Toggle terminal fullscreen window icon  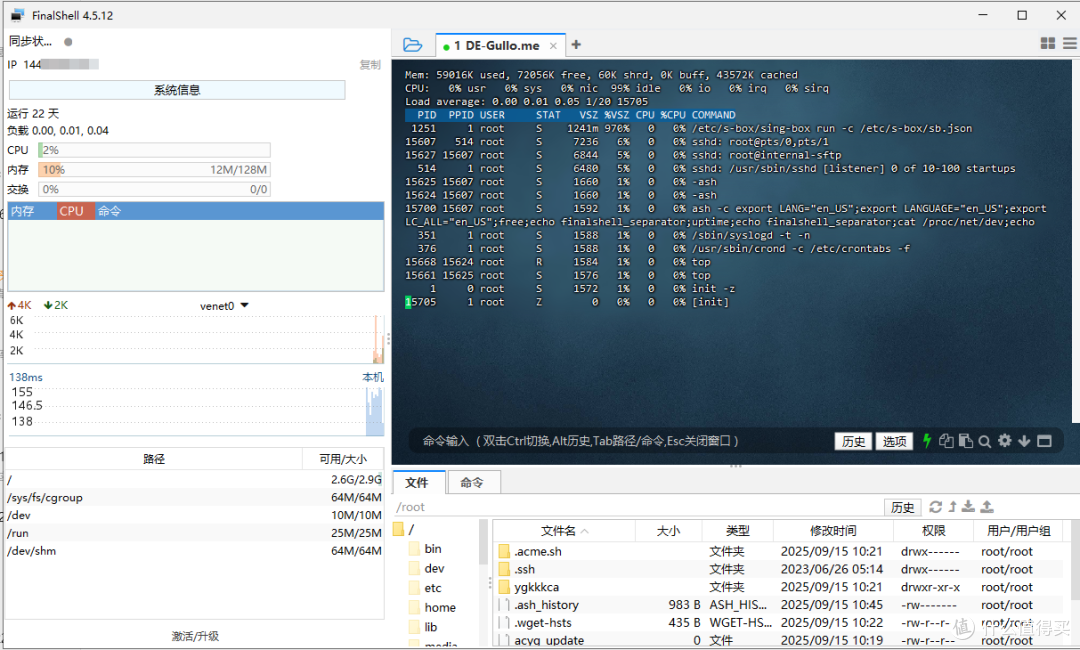(1044, 441)
